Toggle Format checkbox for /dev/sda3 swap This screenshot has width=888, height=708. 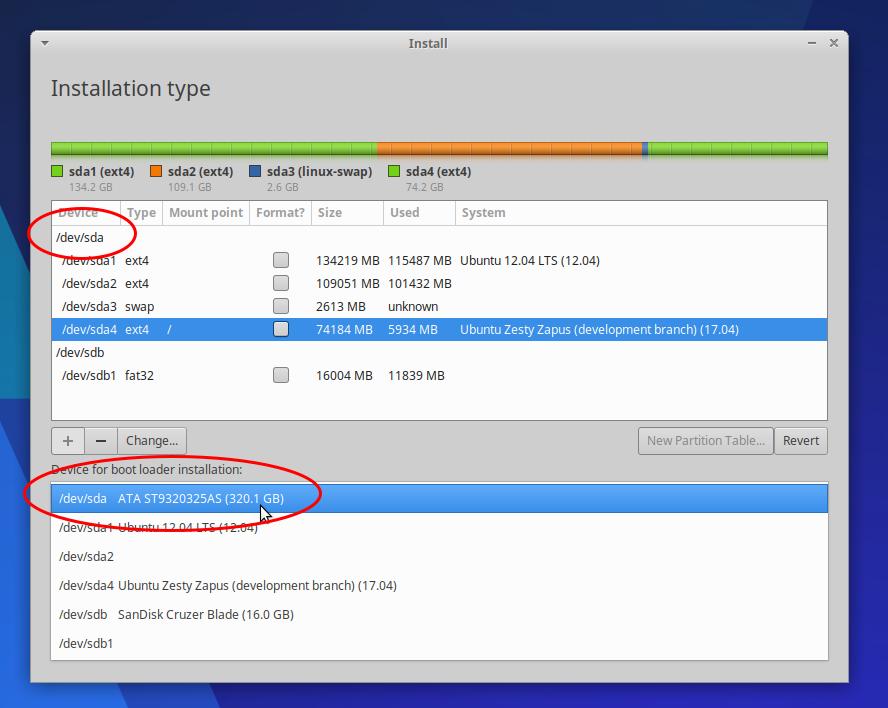281,306
